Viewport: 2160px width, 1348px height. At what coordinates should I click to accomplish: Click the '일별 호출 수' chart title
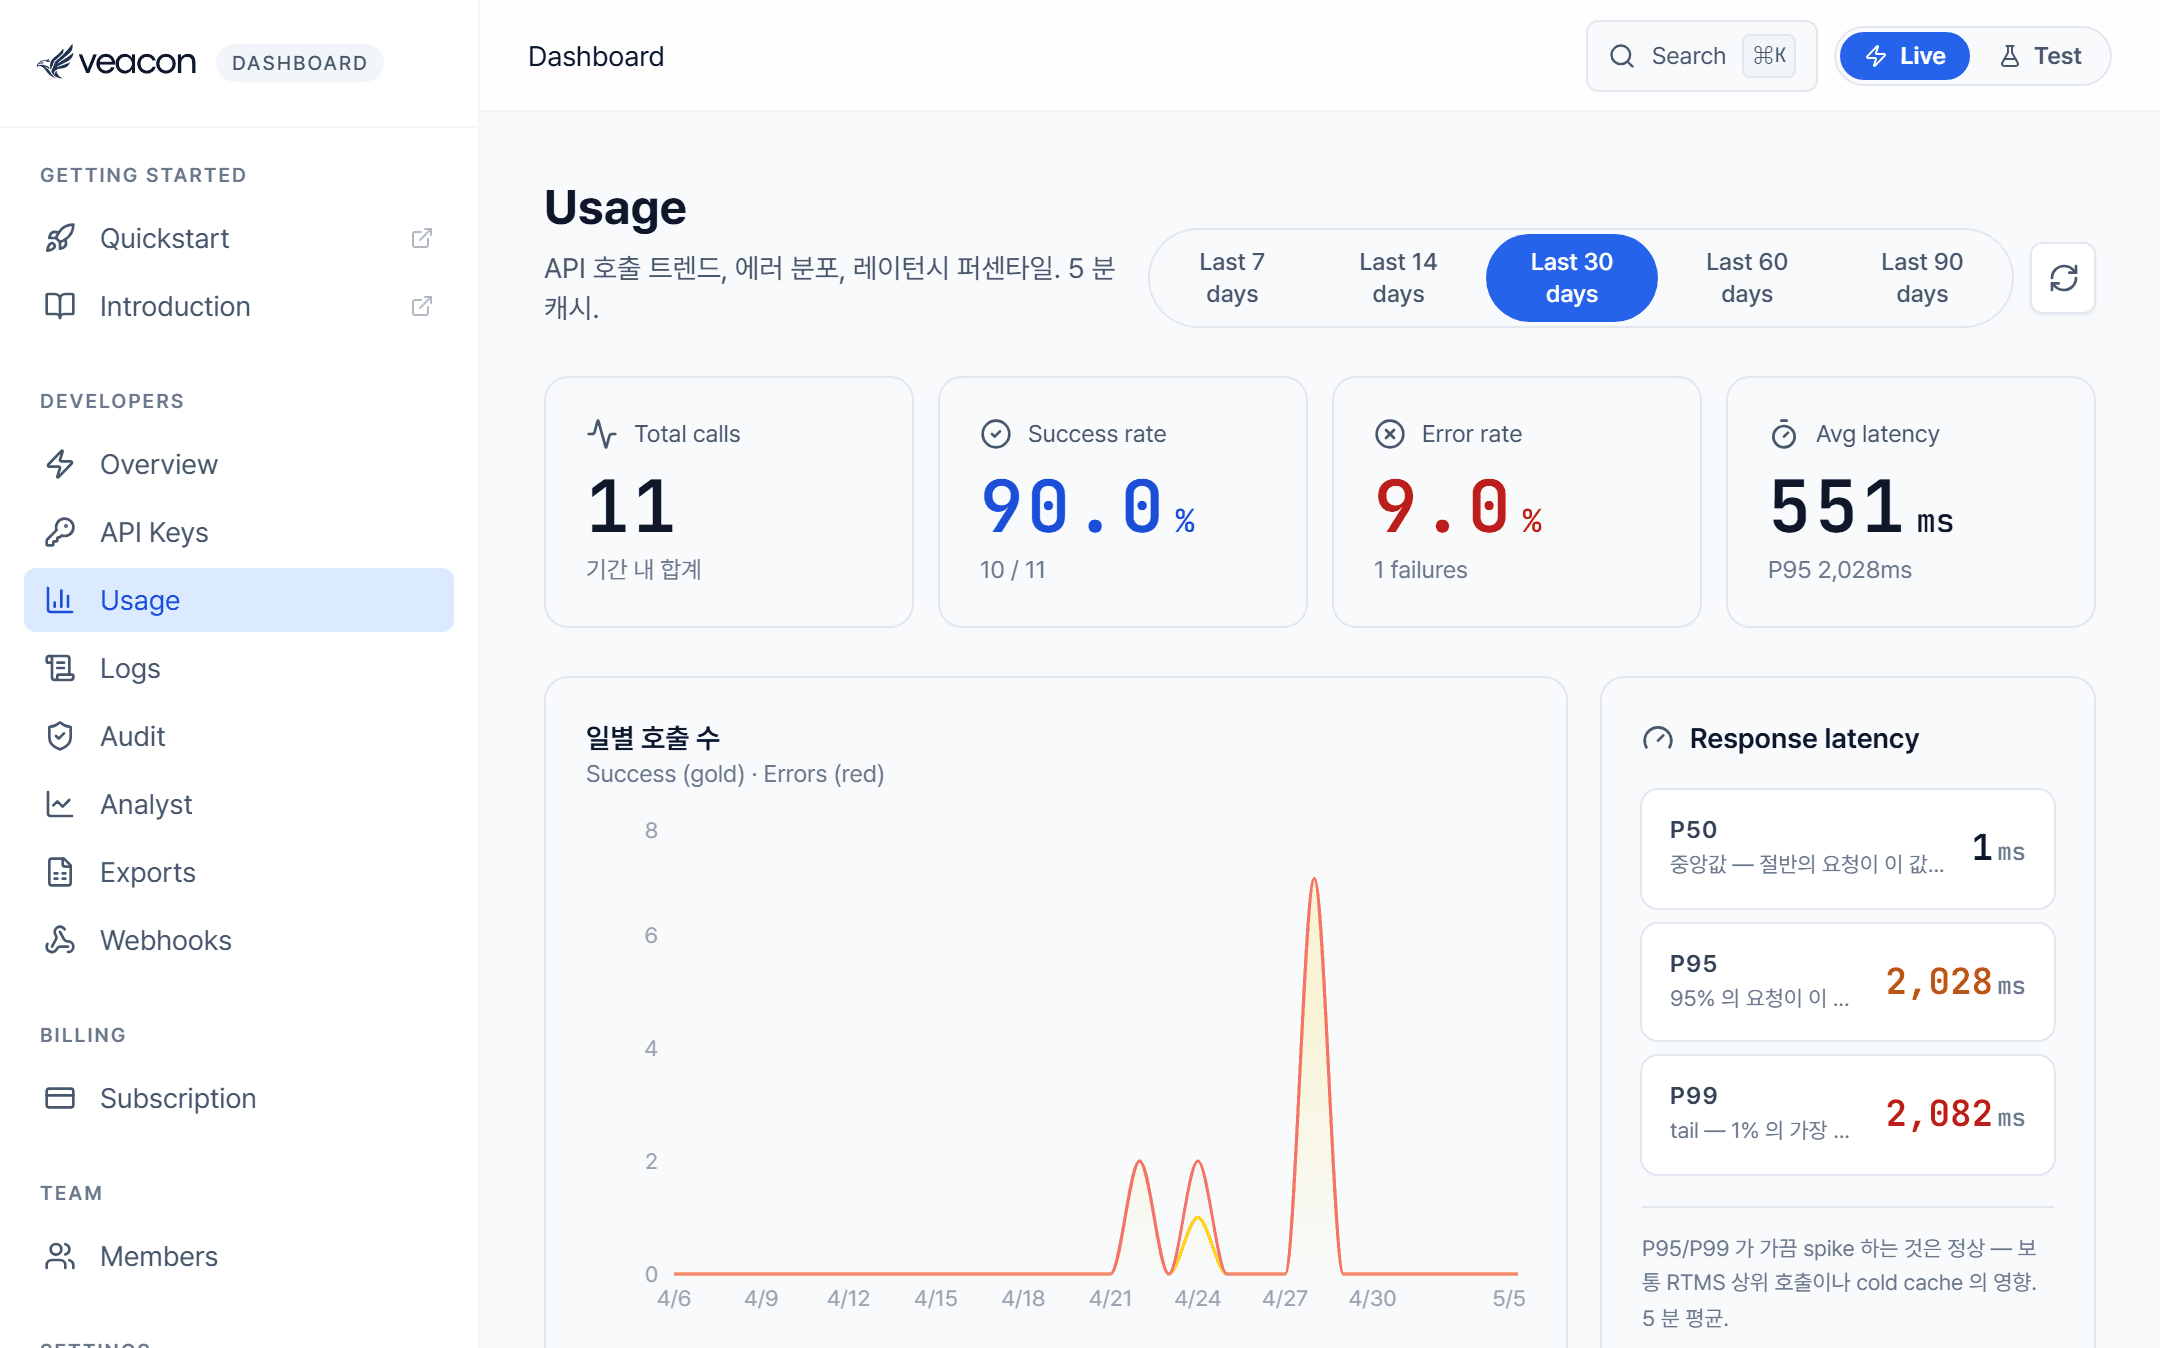[x=653, y=738]
